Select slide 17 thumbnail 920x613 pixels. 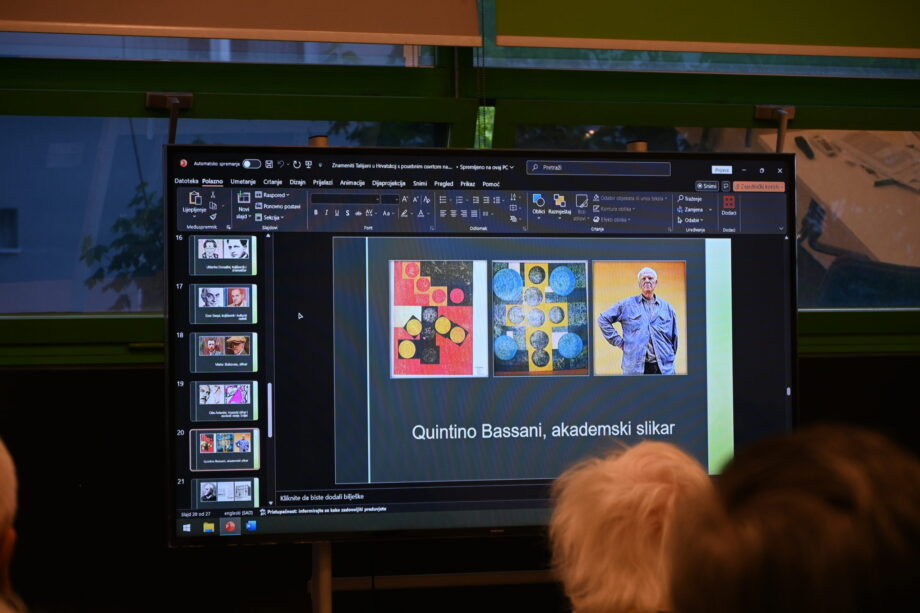(x=223, y=304)
